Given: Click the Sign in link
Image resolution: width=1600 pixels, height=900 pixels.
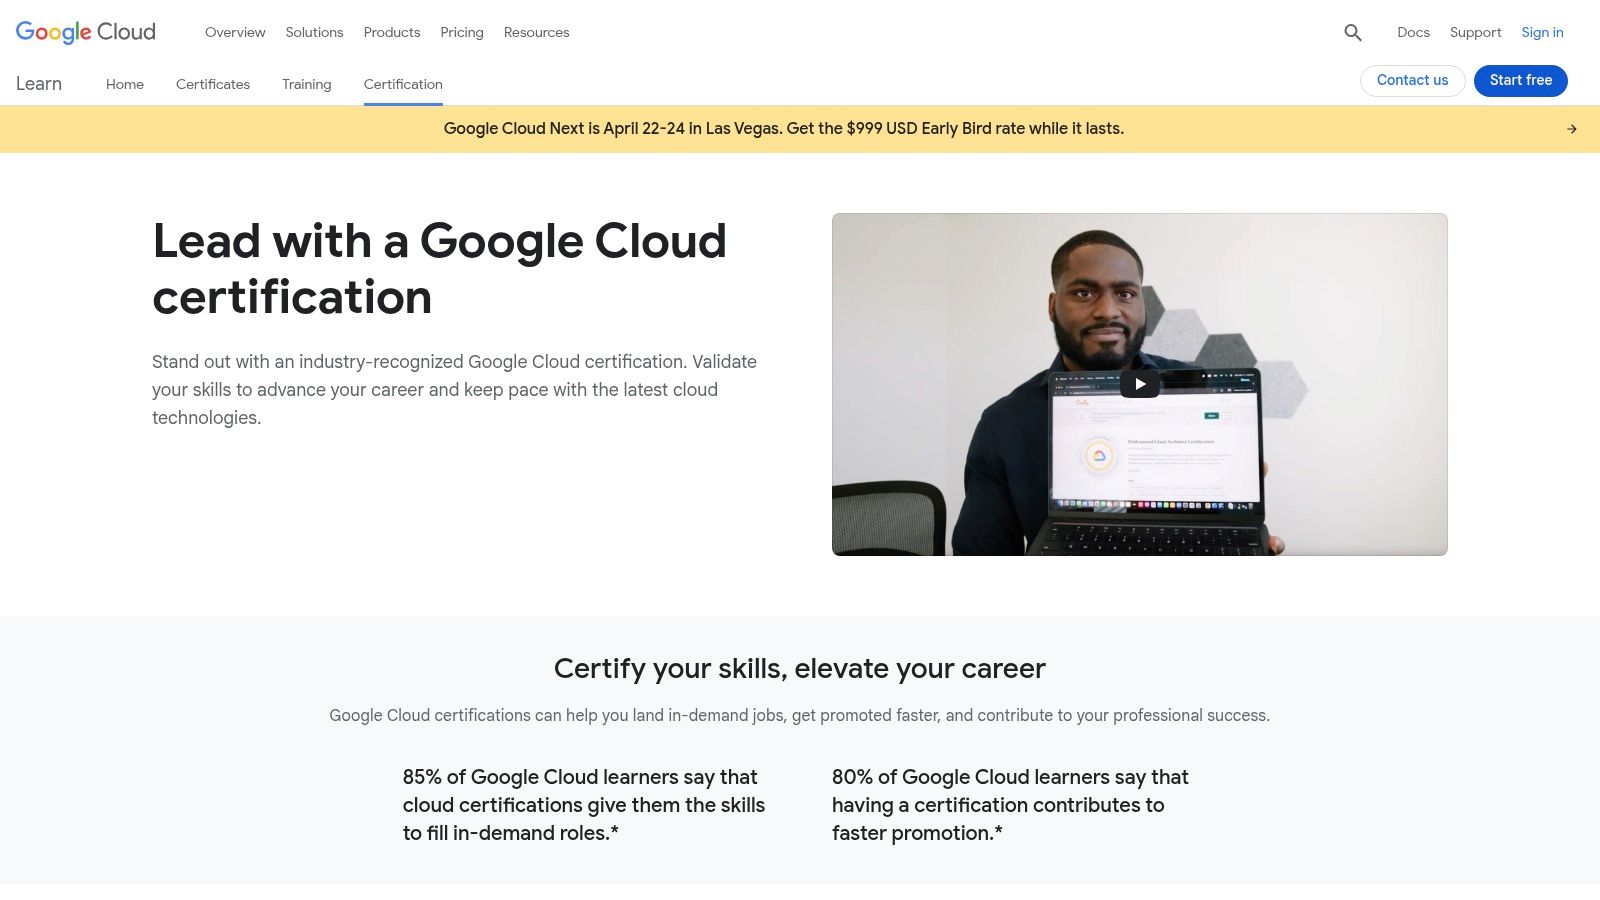Looking at the screenshot, I should click(x=1542, y=32).
